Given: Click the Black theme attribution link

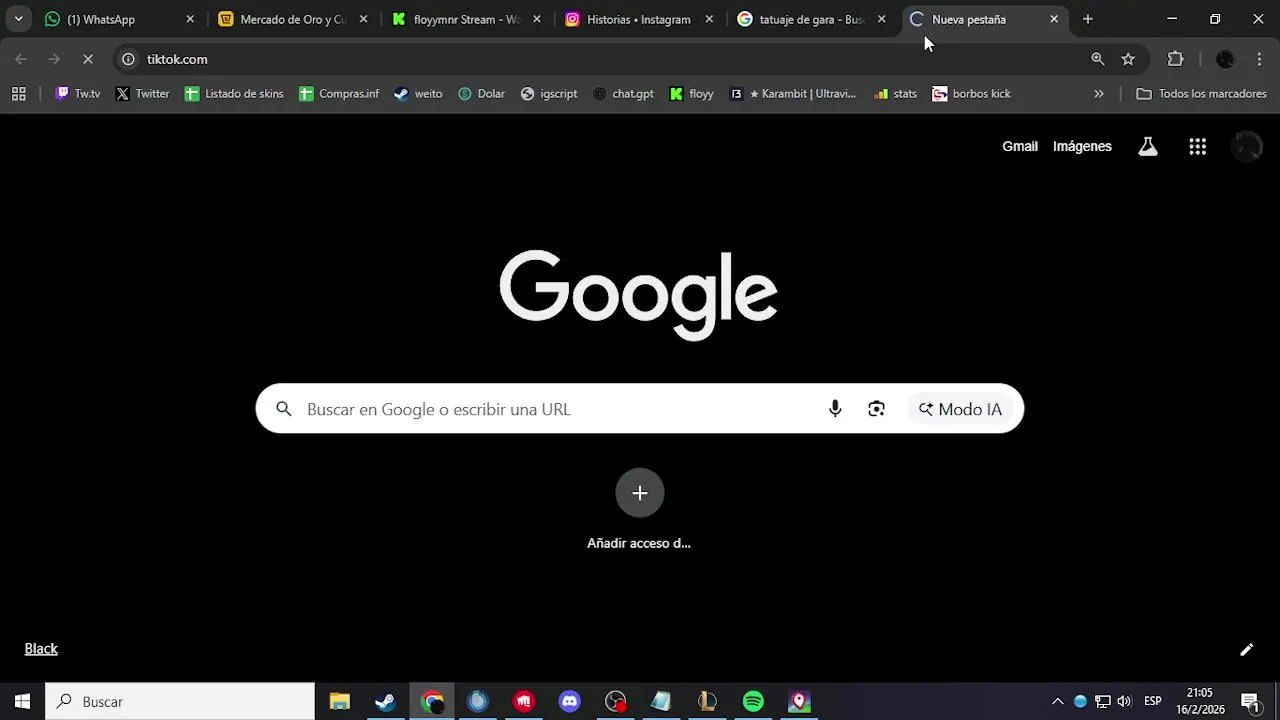Looking at the screenshot, I should coord(41,649).
